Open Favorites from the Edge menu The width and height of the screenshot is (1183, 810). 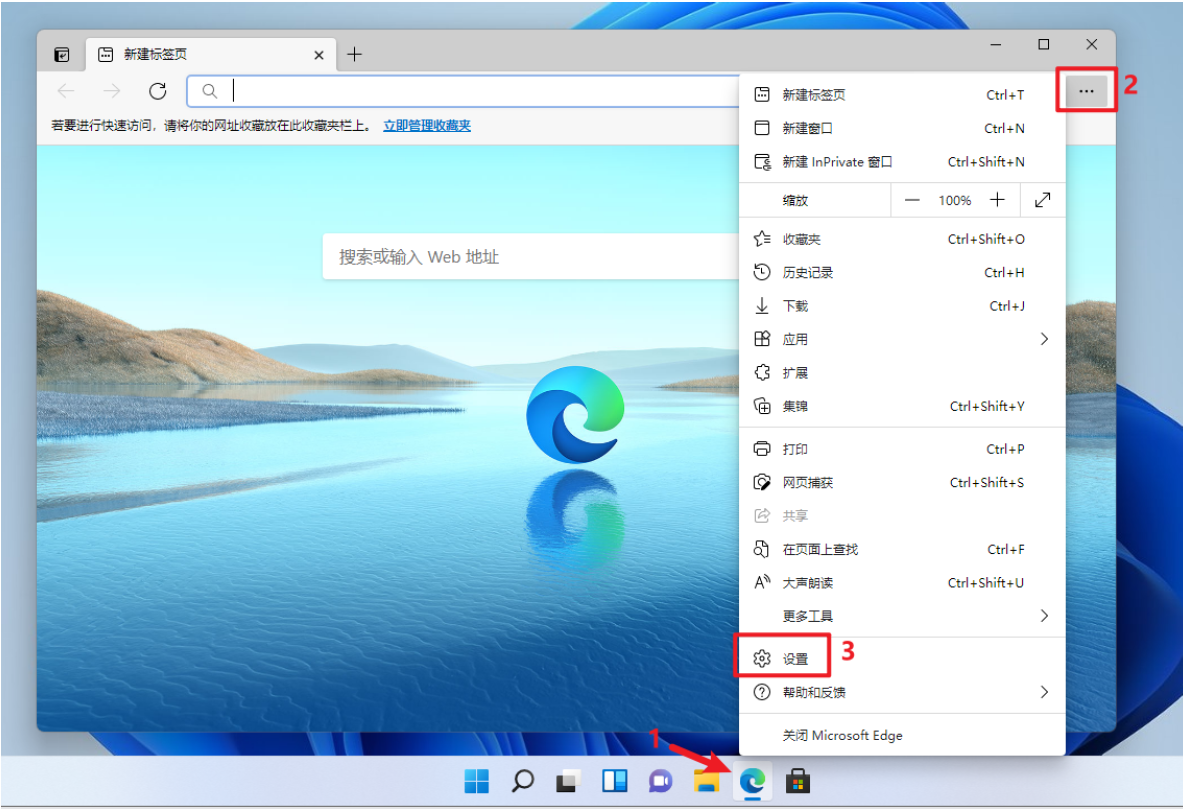coord(800,238)
